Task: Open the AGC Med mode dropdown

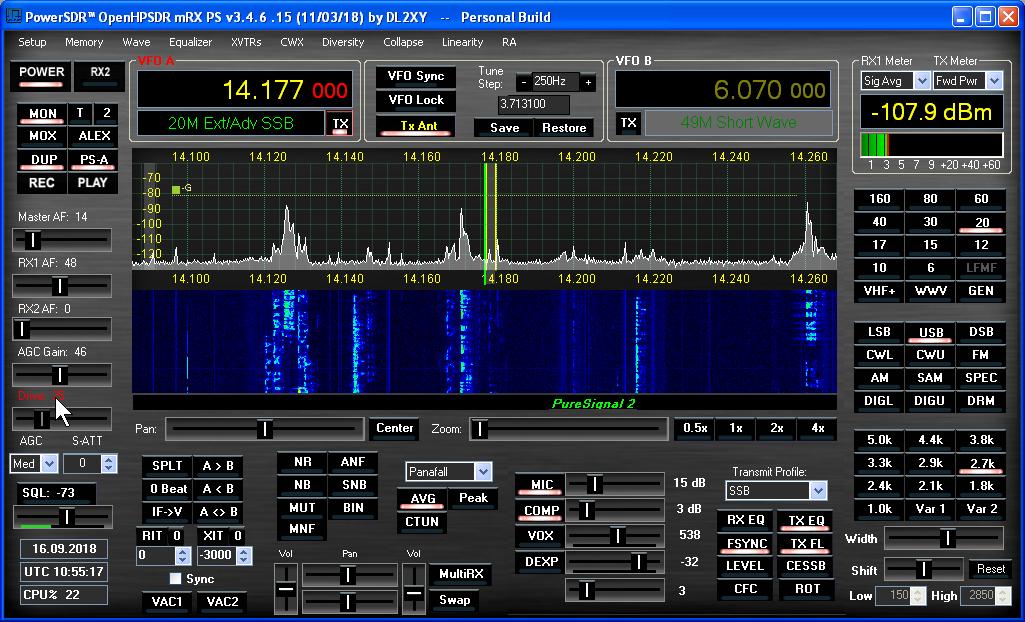Action: 50,464
